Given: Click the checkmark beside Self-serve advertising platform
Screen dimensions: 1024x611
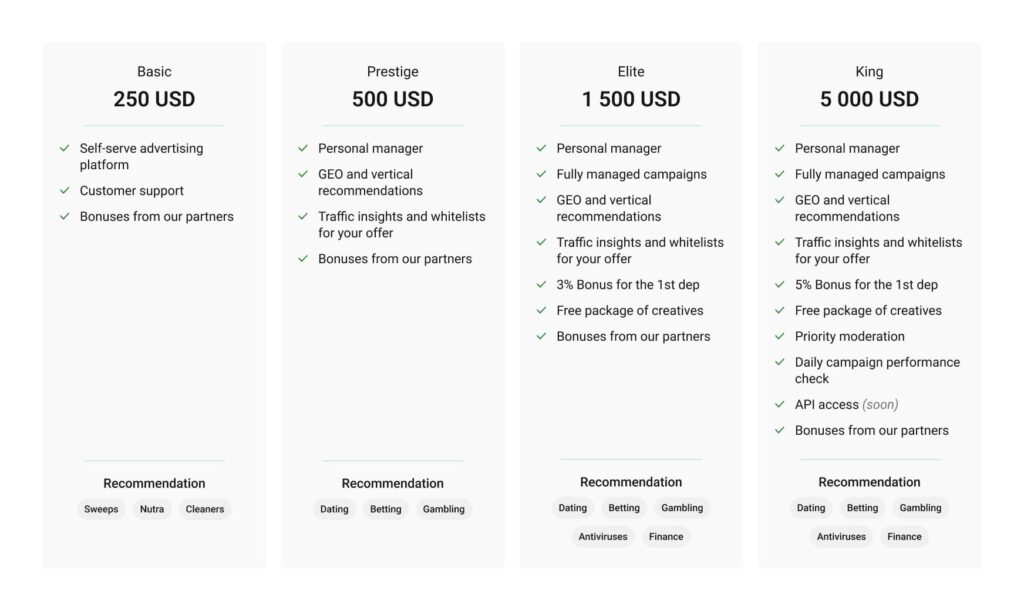Looking at the screenshot, I should tap(65, 149).
